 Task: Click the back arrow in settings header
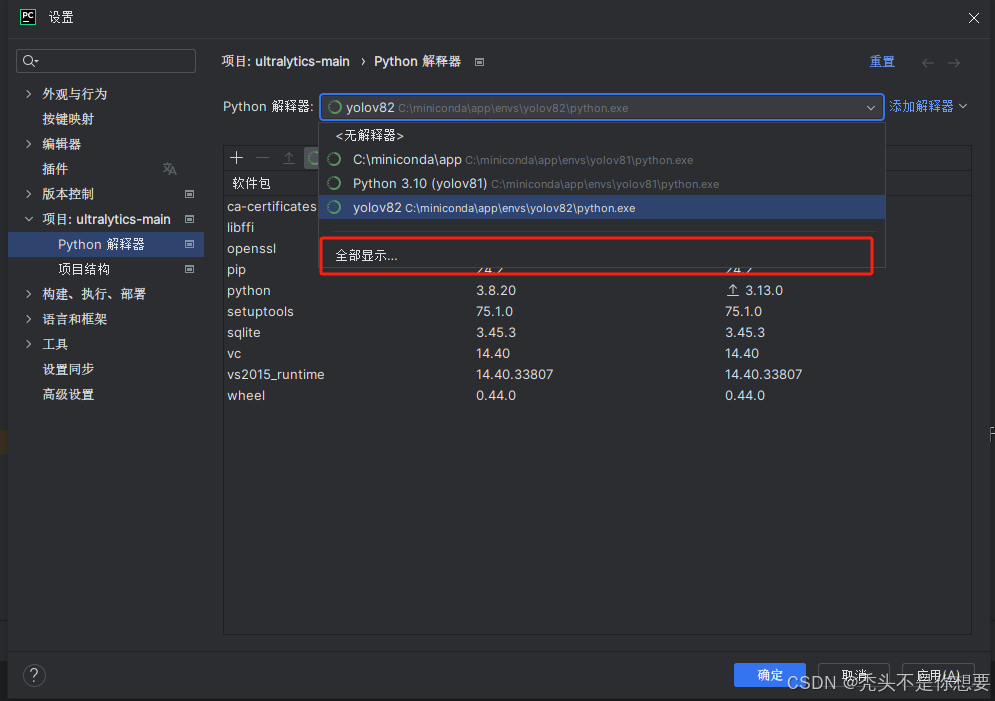pyautogui.click(x=928, y=62)
